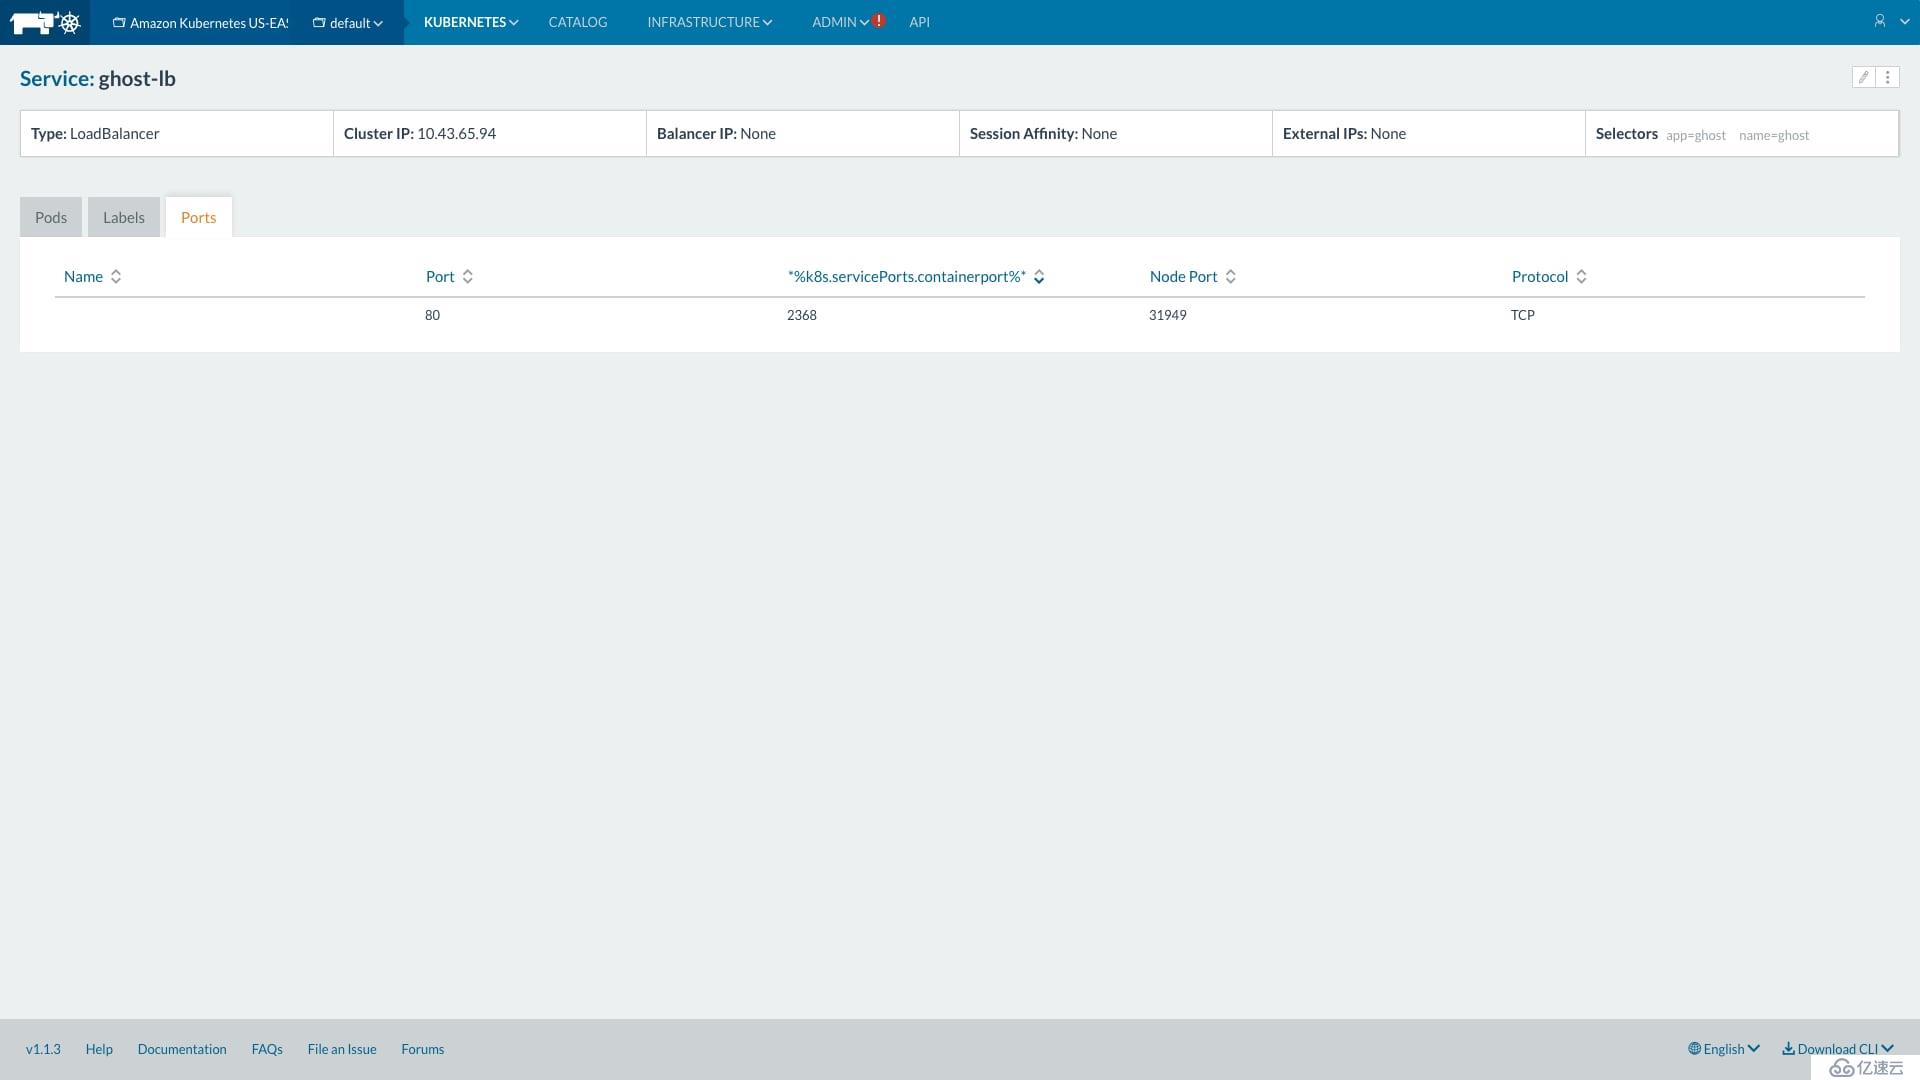Open the user account icon menu

pos(1880,21)
